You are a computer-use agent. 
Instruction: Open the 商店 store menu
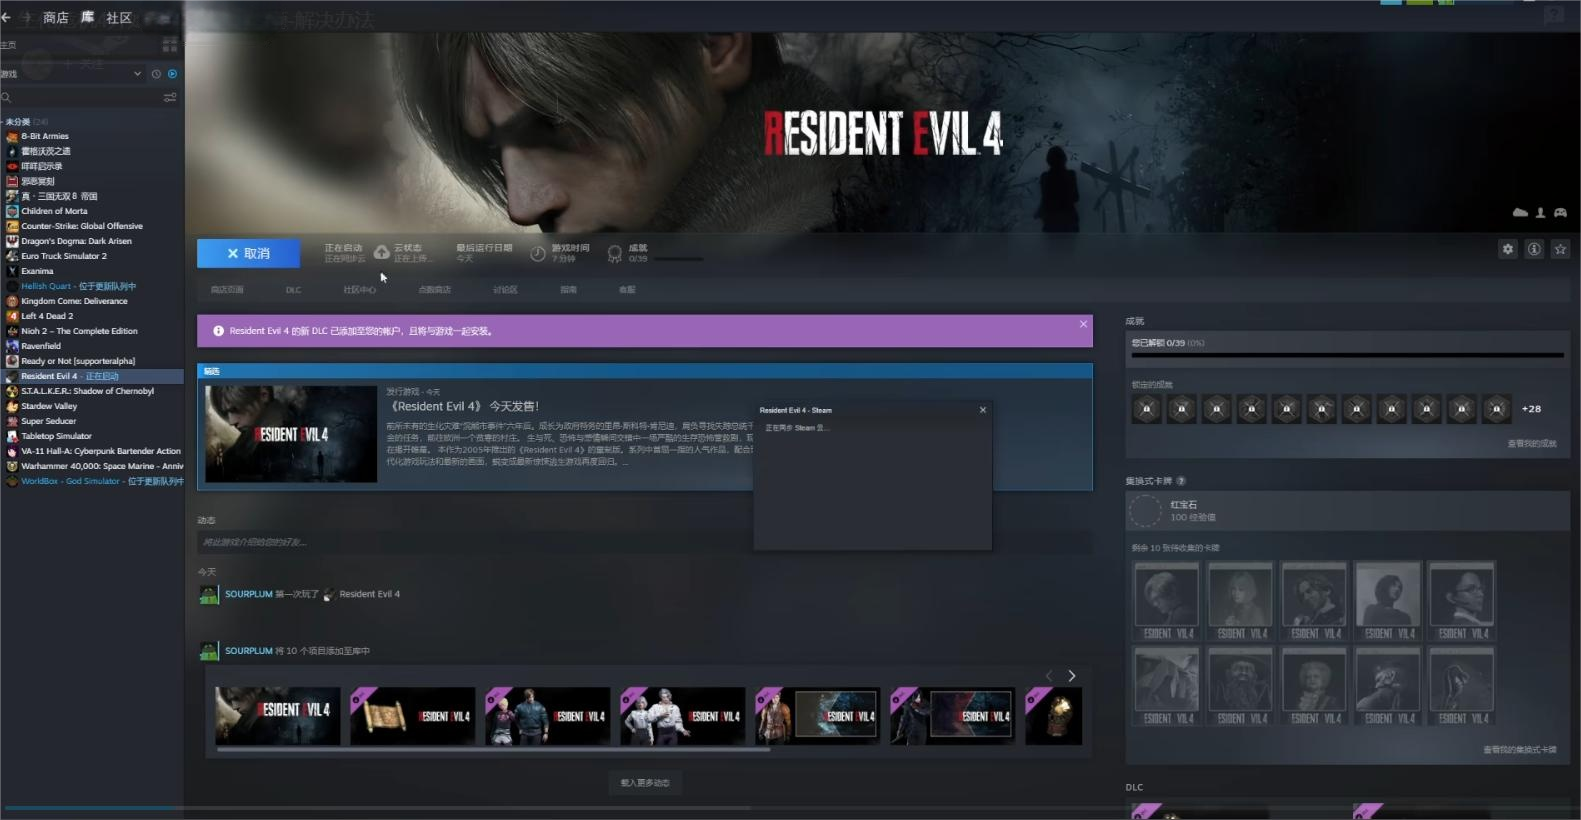[56, 17]
